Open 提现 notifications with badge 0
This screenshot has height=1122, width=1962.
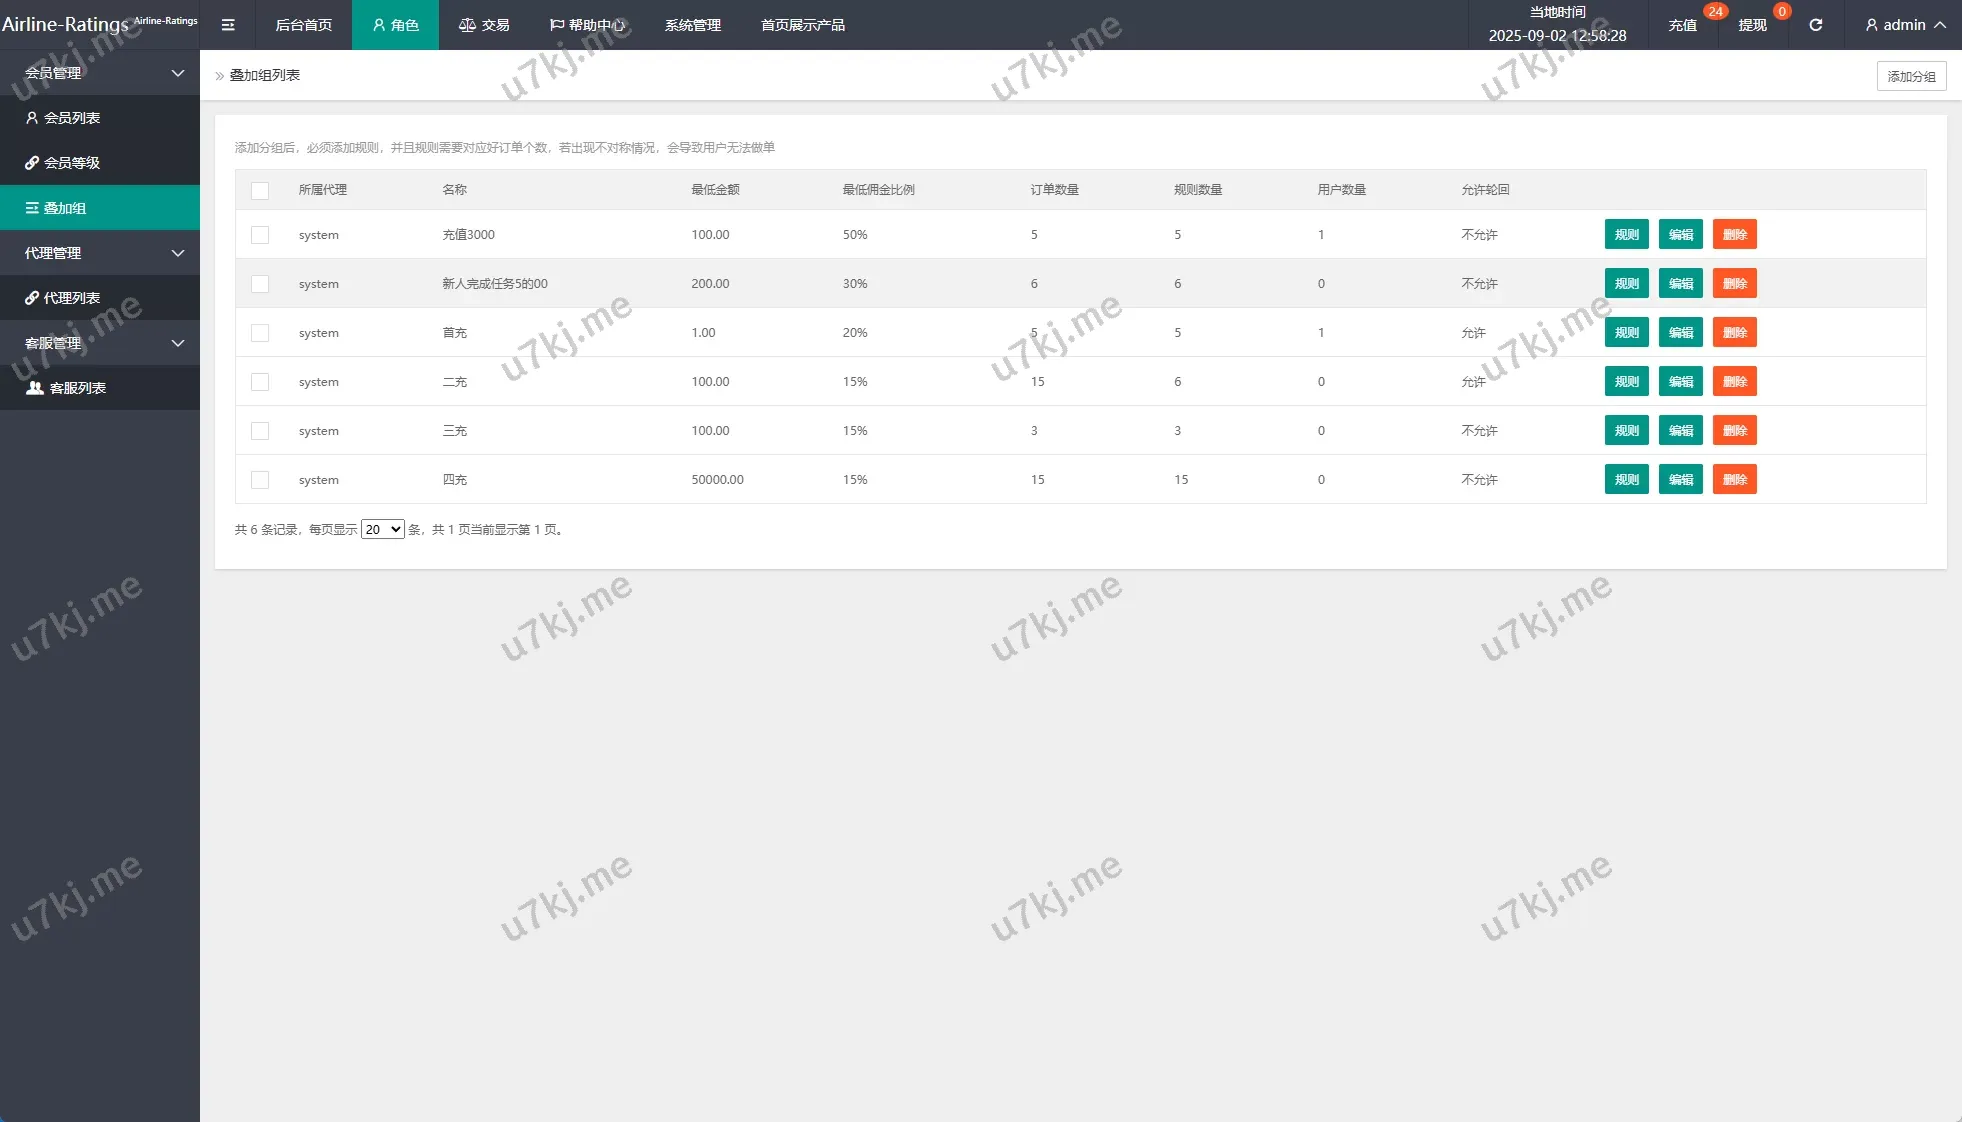(1752, 25)
